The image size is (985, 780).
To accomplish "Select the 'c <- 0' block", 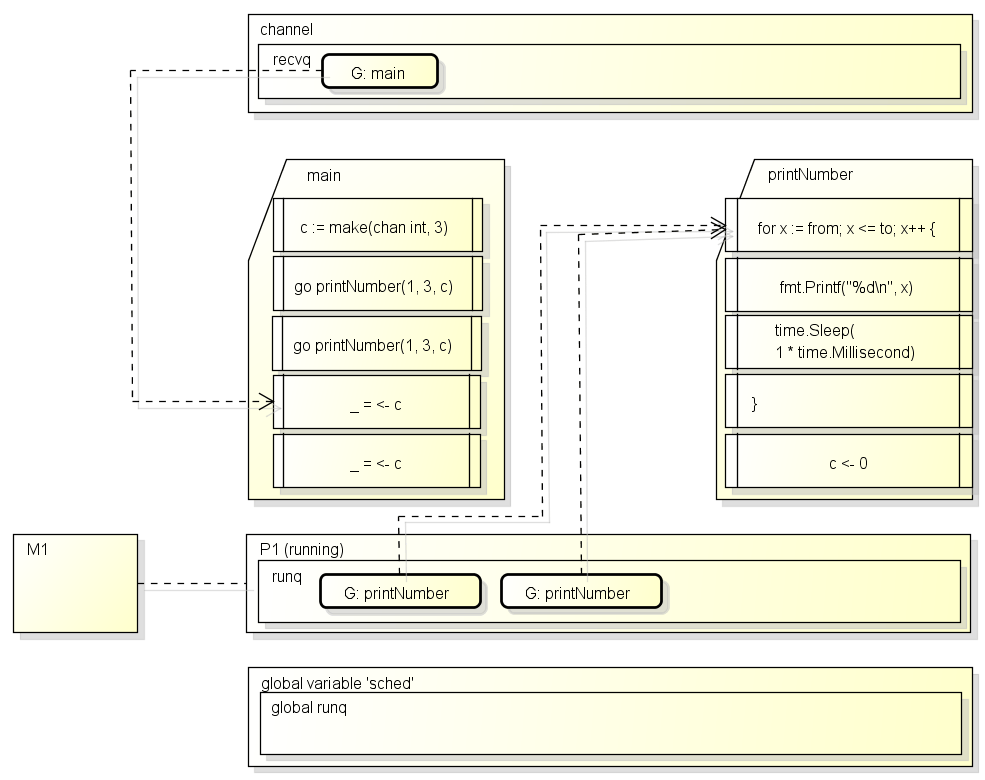I will point(849,461).
